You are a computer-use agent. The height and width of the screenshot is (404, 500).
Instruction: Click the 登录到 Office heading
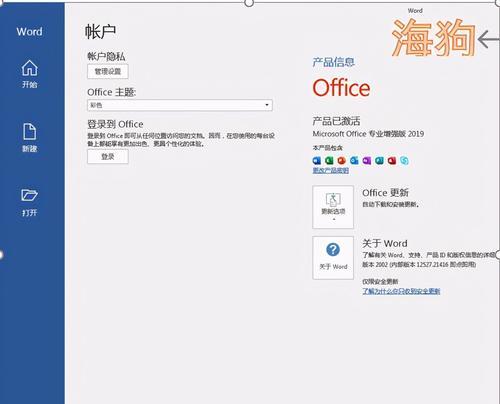(115, 124)
